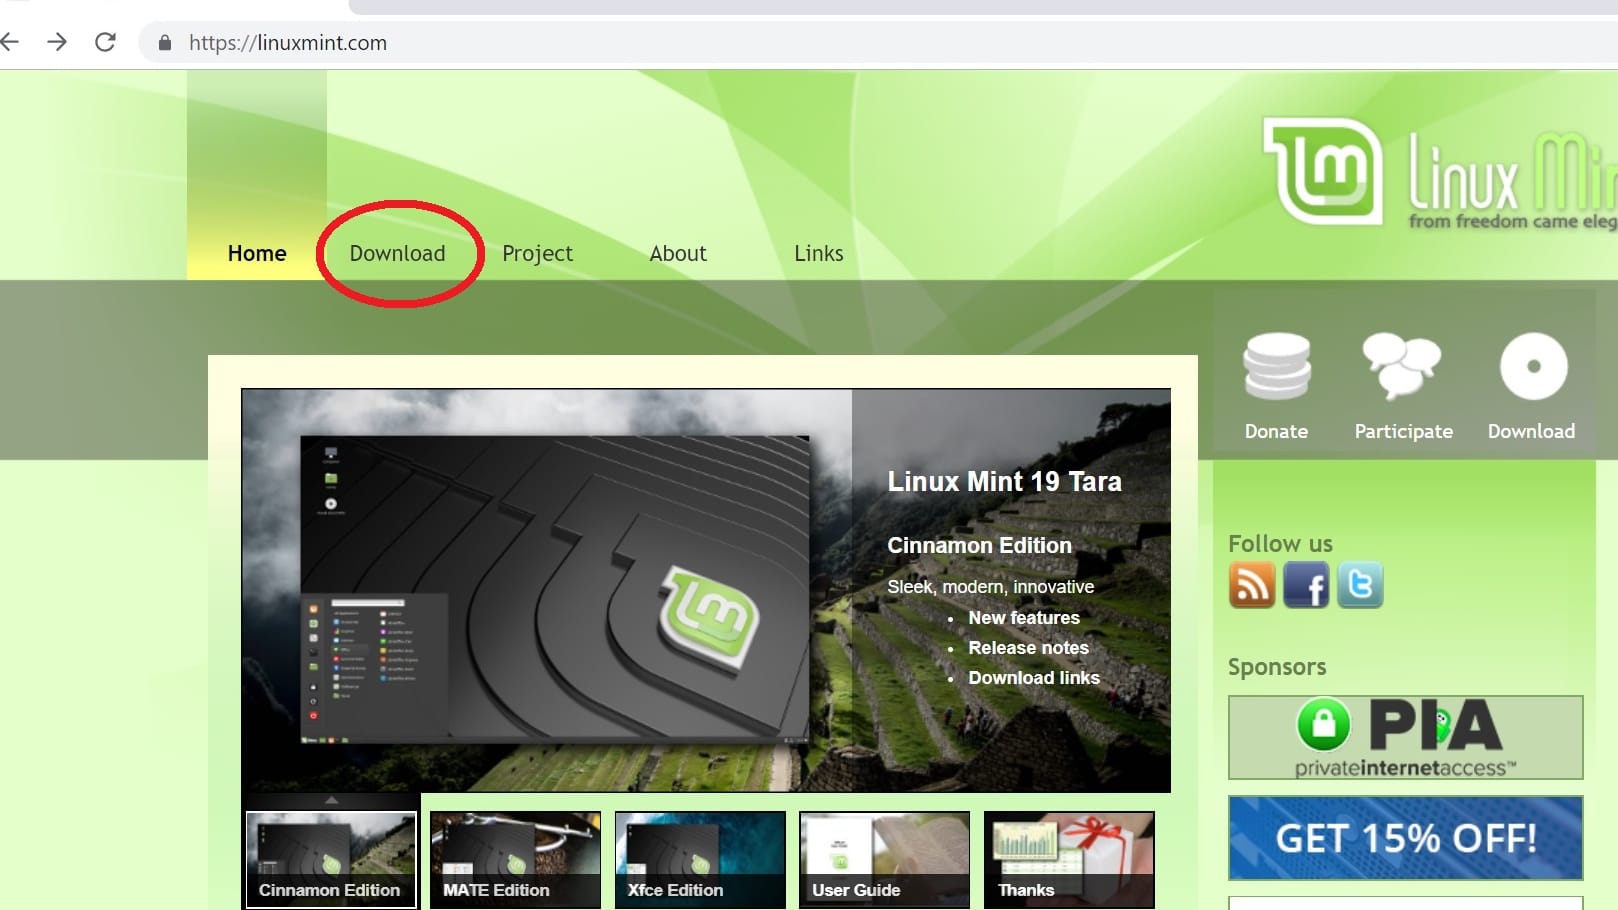Screen dimensions: 1618x910
Task: Click the Linux Mint logo
Action: 1440,172
